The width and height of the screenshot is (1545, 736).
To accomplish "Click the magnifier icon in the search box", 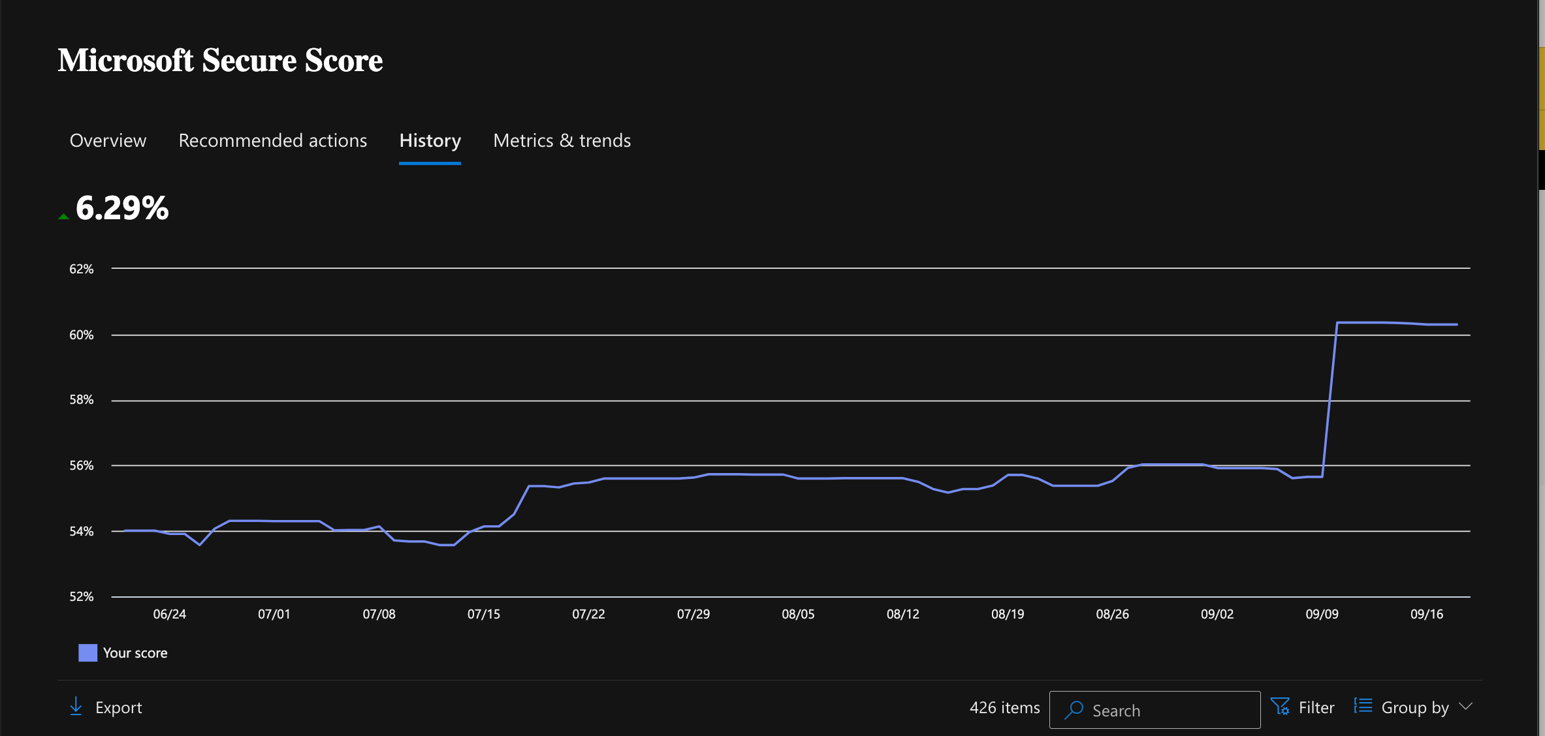I will (x=1074, y=710).
